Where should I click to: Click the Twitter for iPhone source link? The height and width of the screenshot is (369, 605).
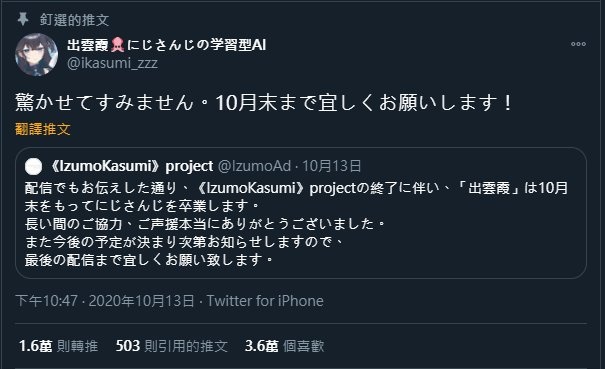pos(265,301)
